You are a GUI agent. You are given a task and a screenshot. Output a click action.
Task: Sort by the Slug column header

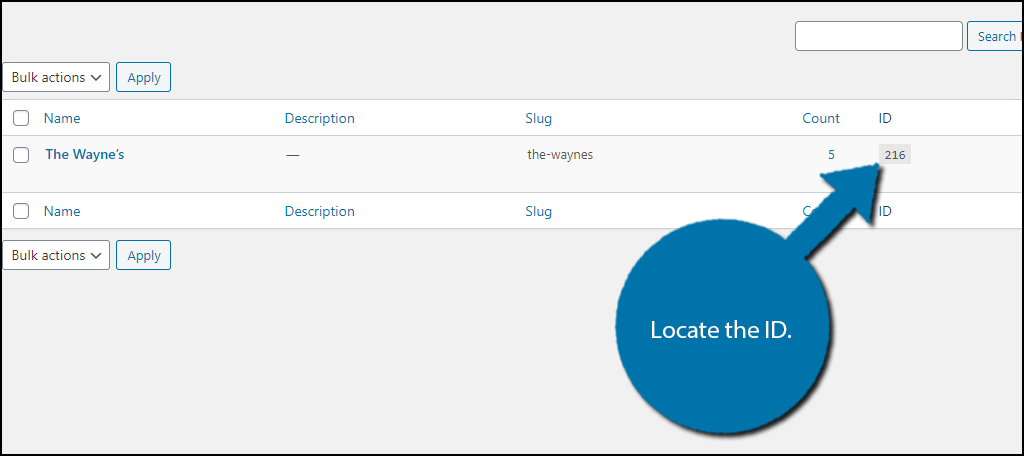click(539, 118)
